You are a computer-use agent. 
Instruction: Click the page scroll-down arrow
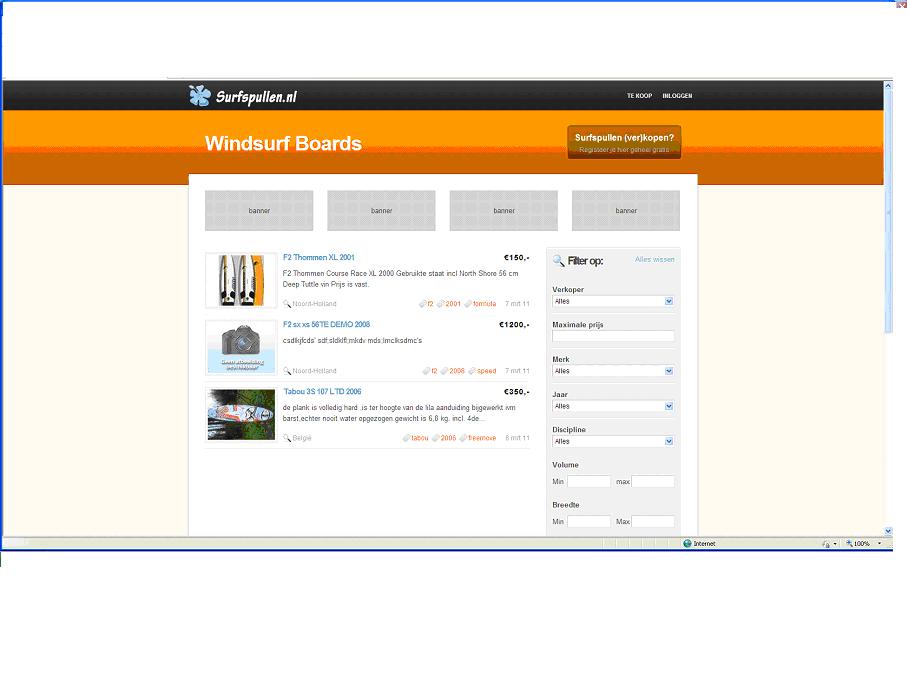pyautogui.click(x=888, y=531)
